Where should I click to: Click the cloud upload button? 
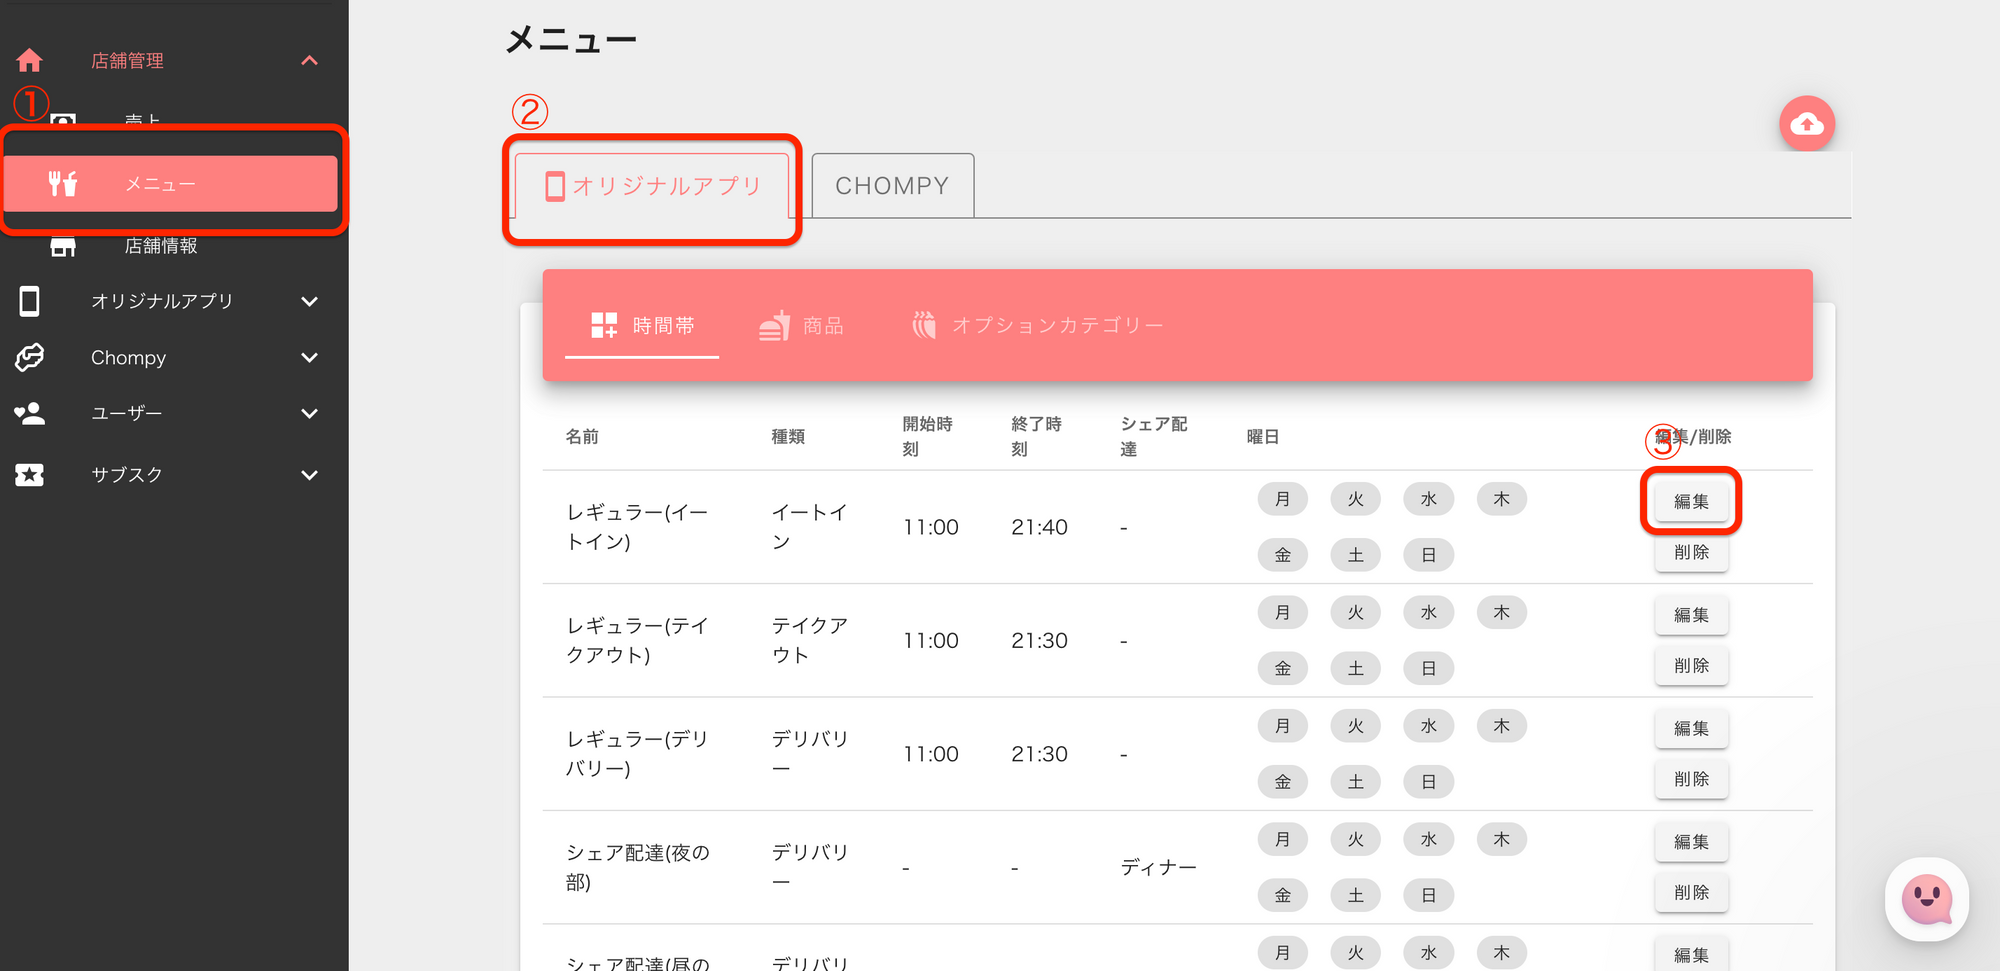[1806, 124]
